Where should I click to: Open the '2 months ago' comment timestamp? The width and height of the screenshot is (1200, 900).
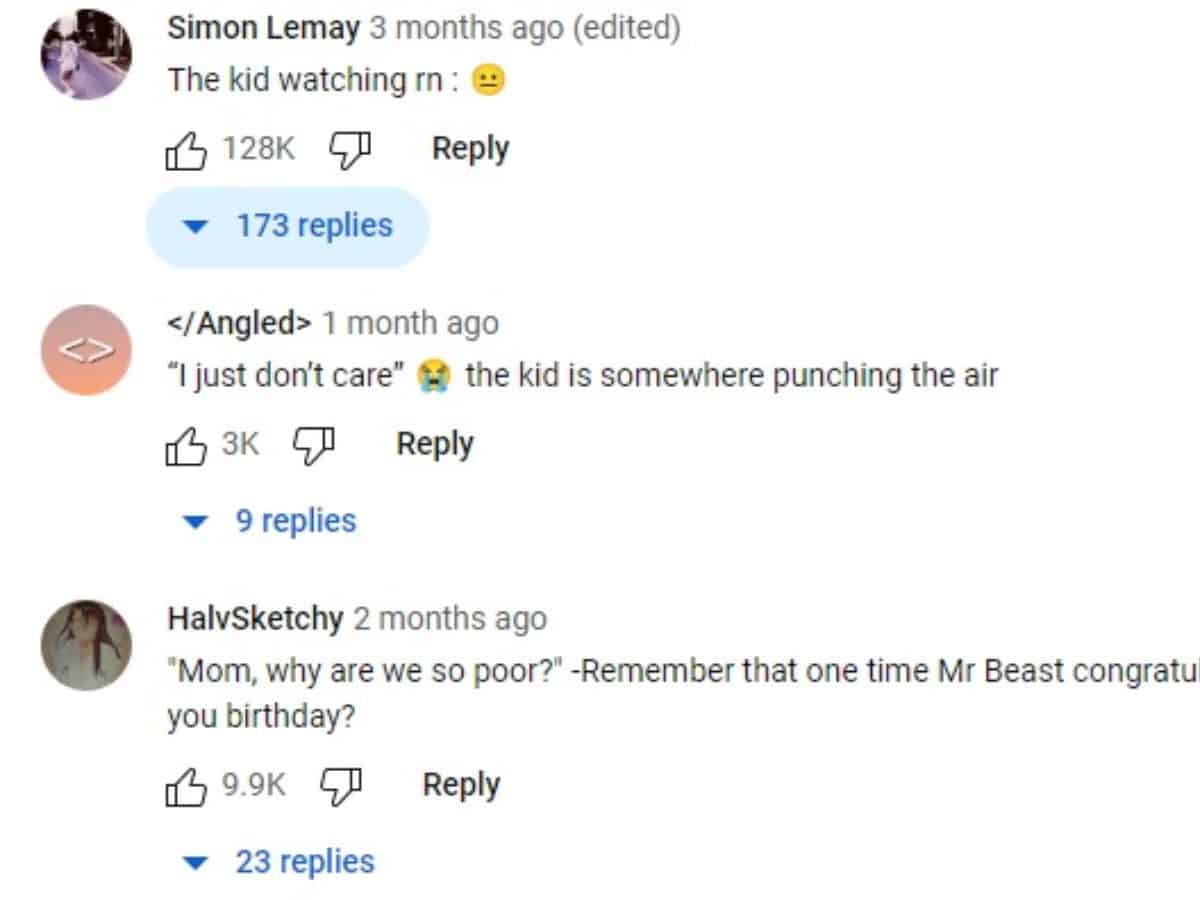coord(450,619)
